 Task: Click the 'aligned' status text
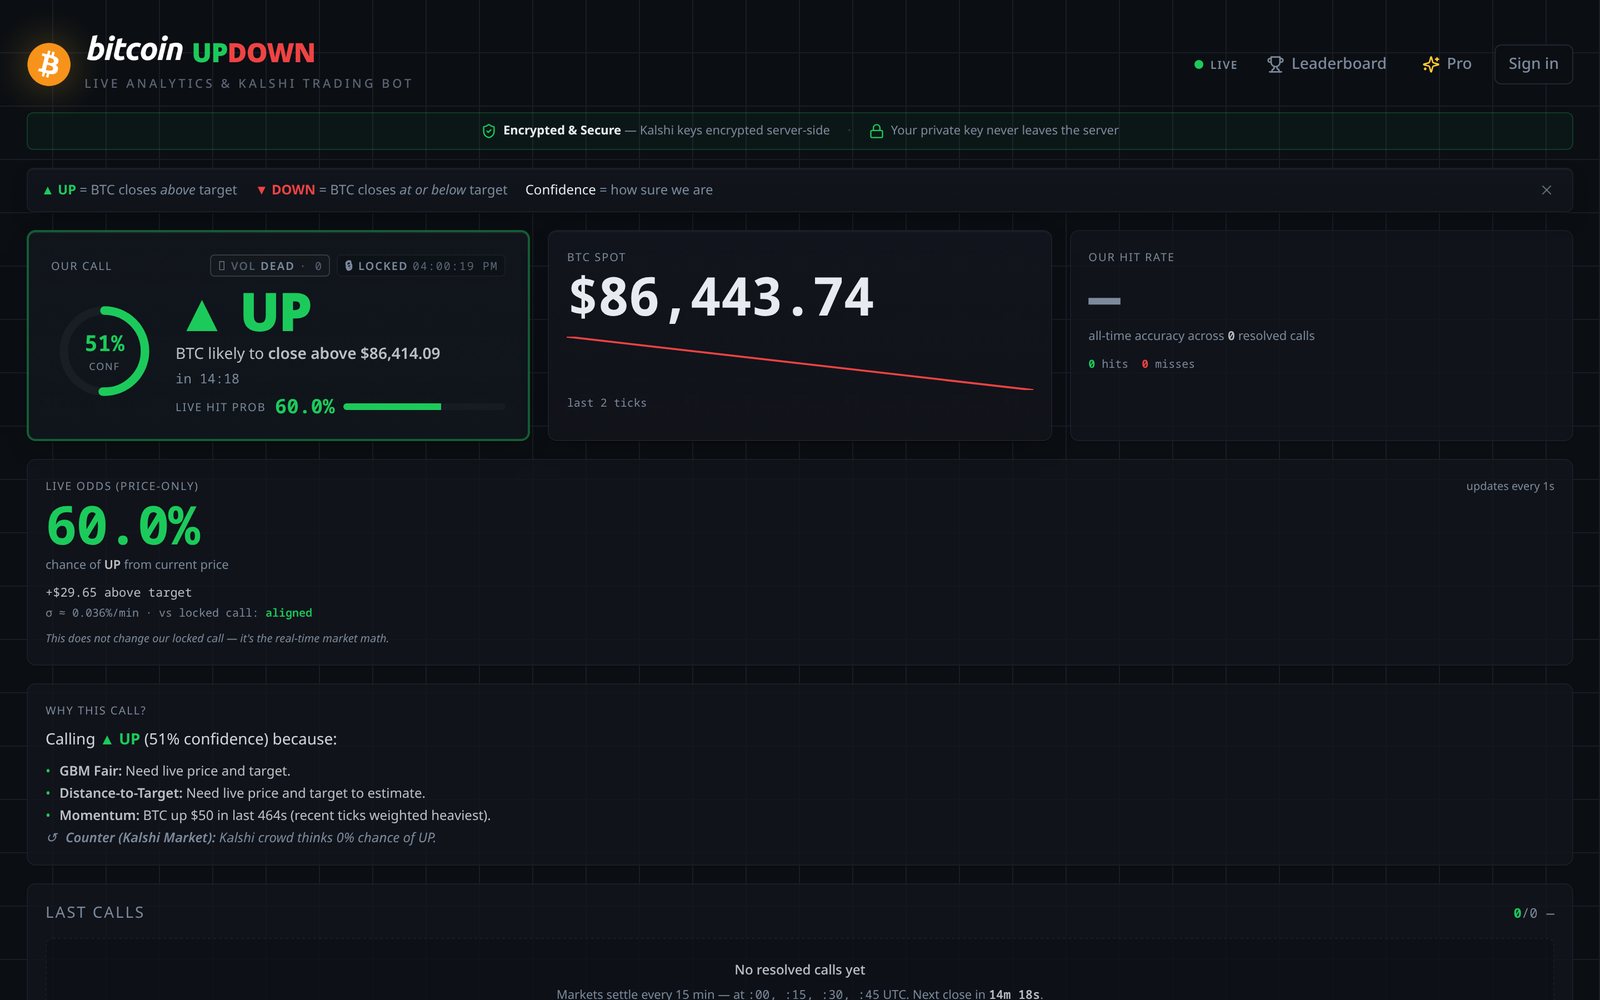289,613
